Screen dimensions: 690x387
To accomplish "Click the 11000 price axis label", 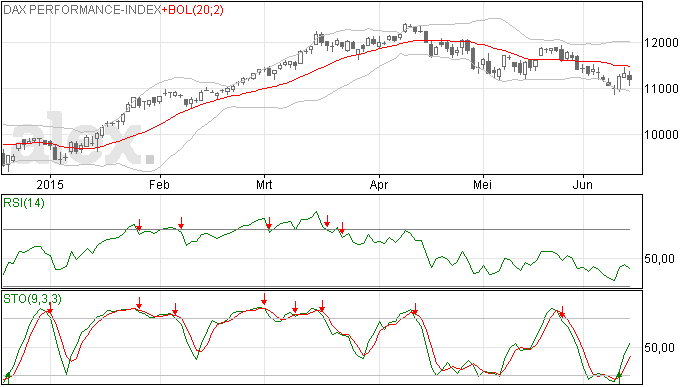I will coord(661,88).
